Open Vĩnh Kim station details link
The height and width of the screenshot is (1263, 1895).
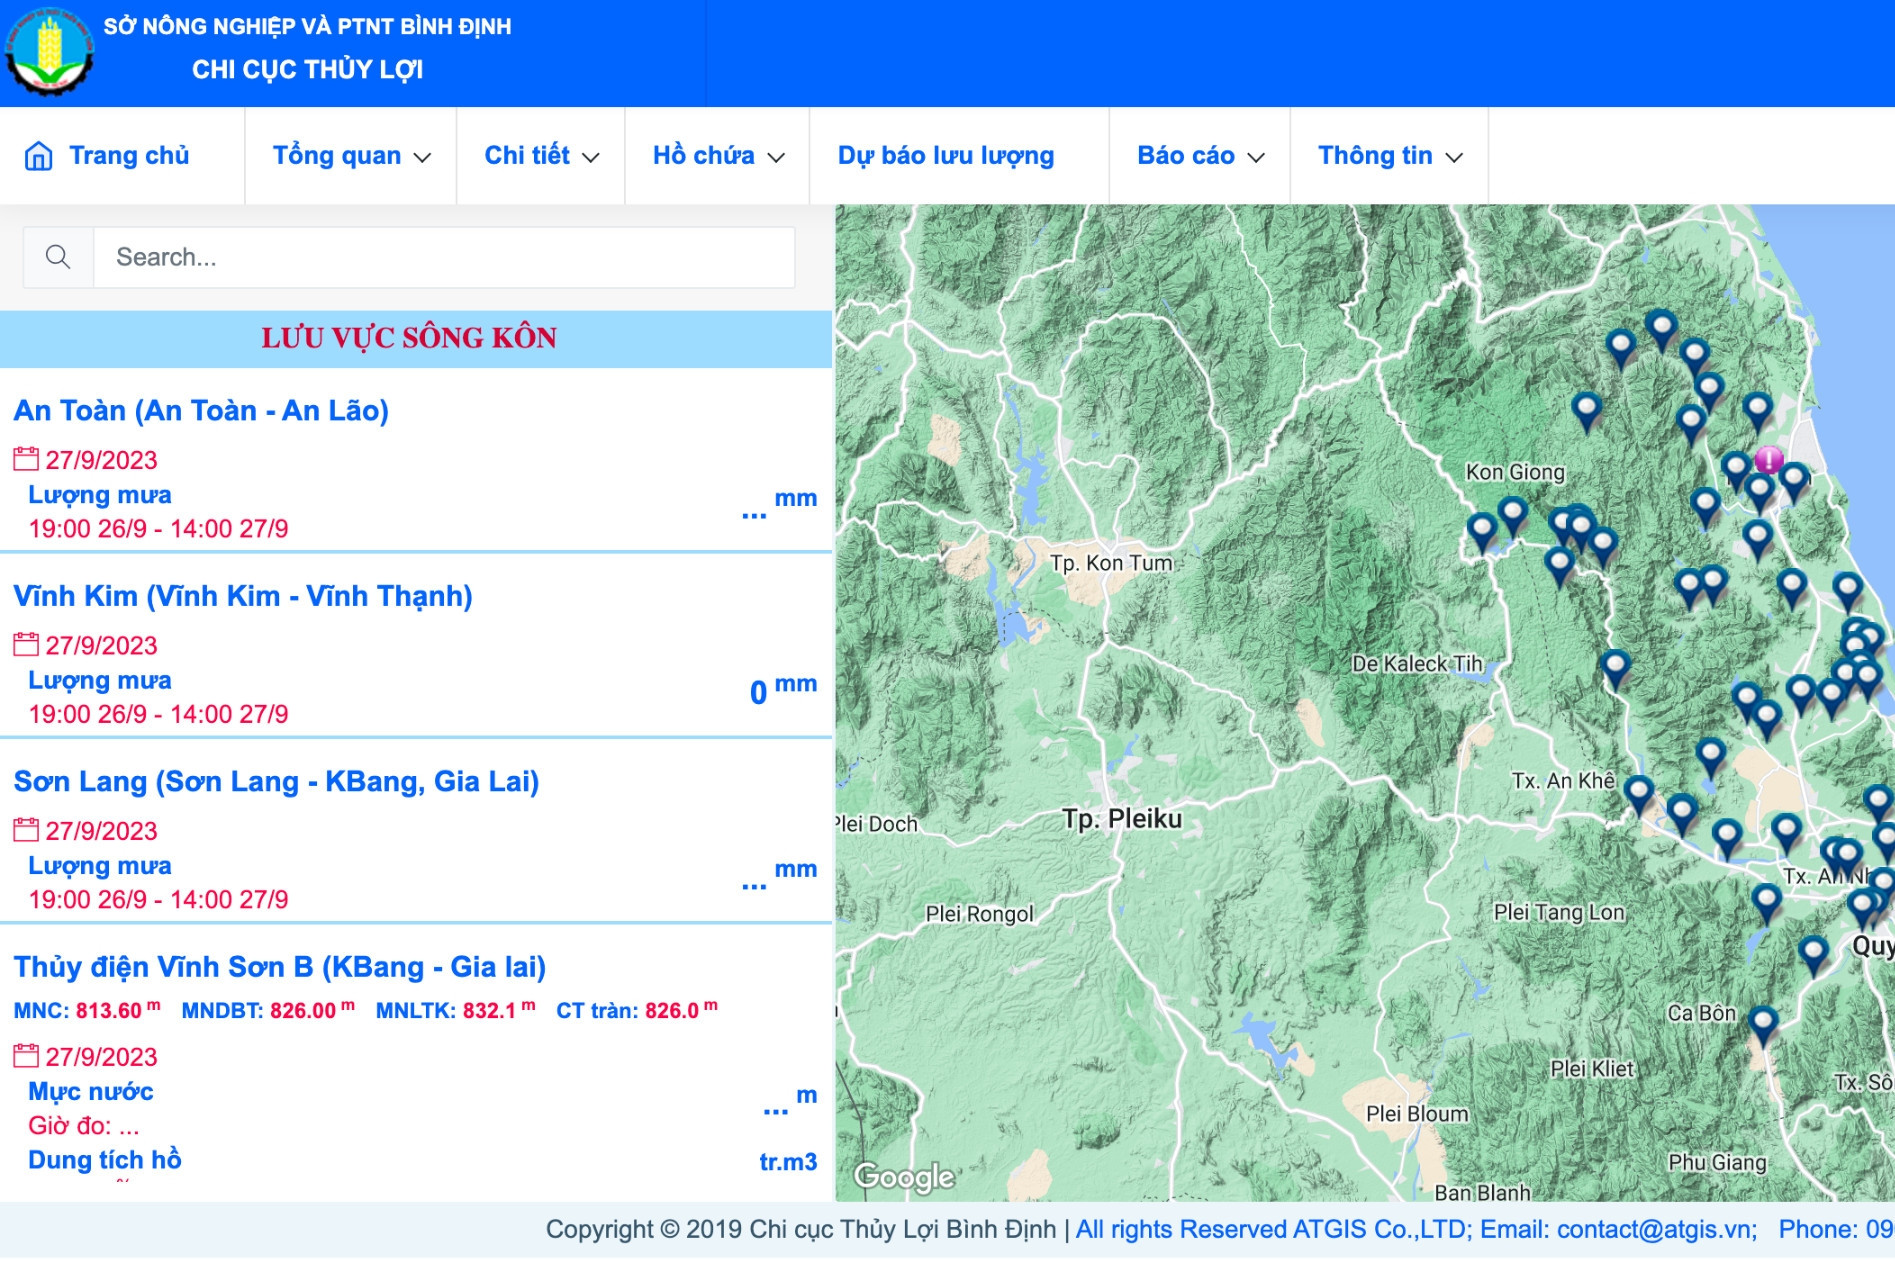point(243,596)
